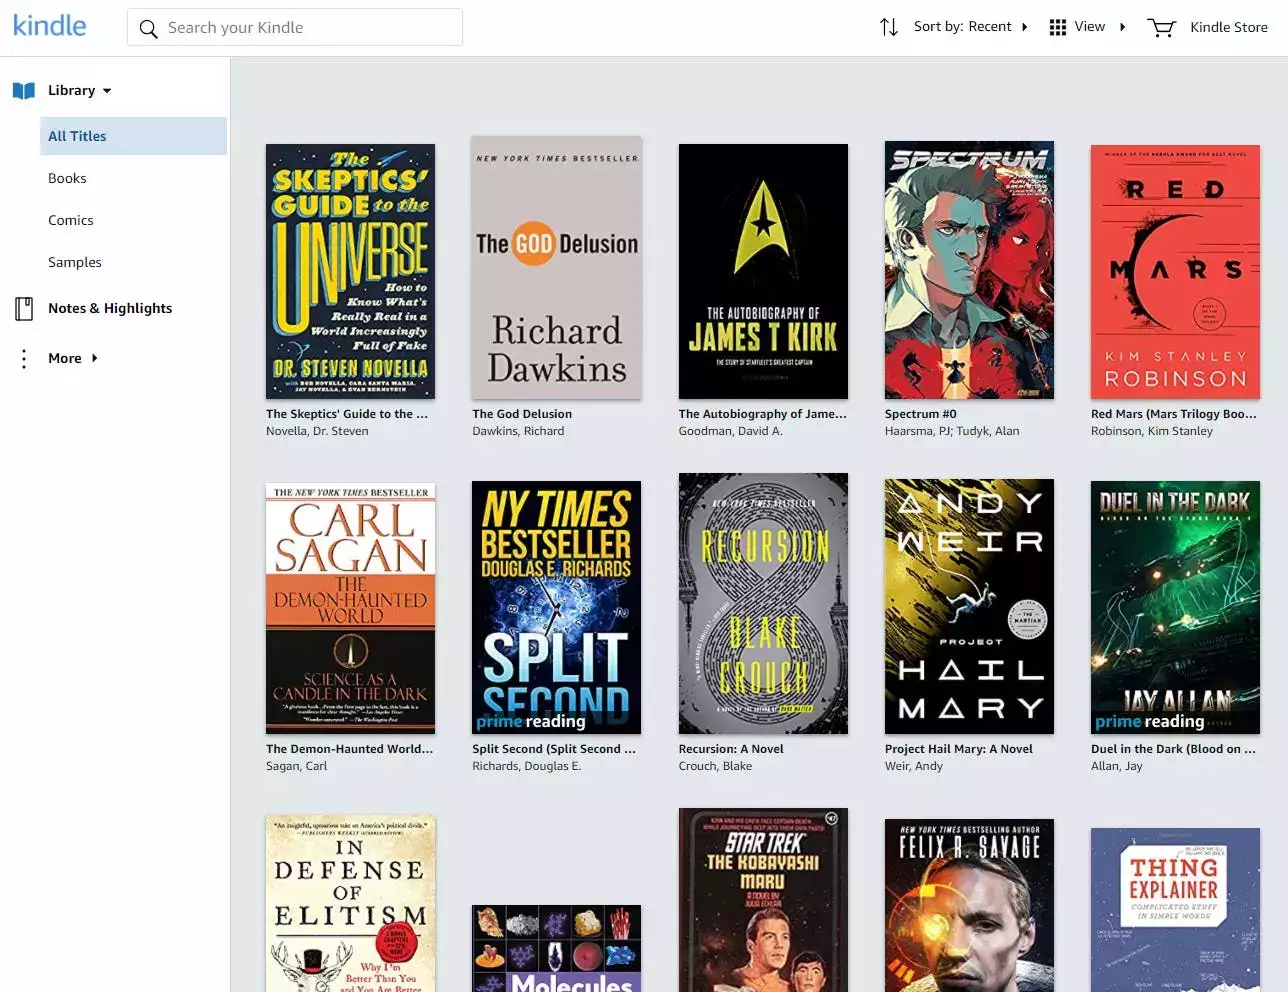Open the Felix R. Savage book cover
Viewport: 1288px width, 992px height.
coord(969,906)
